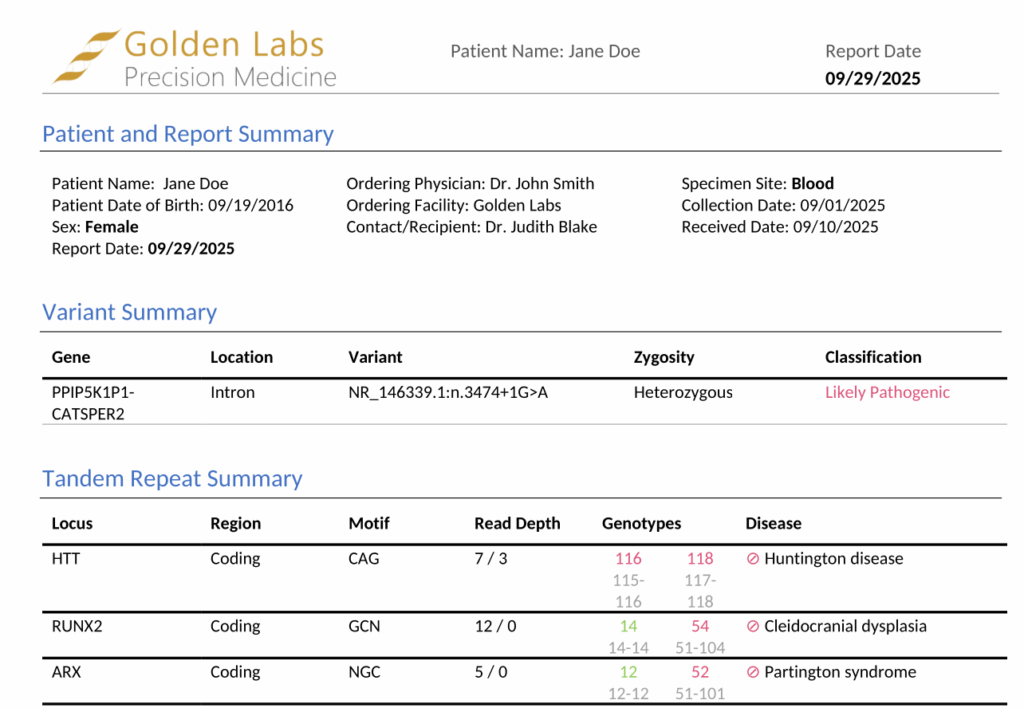Viewport: 1024px width, 708px height.
Task: Click the Read Depth column header
Action: (517, 523)
